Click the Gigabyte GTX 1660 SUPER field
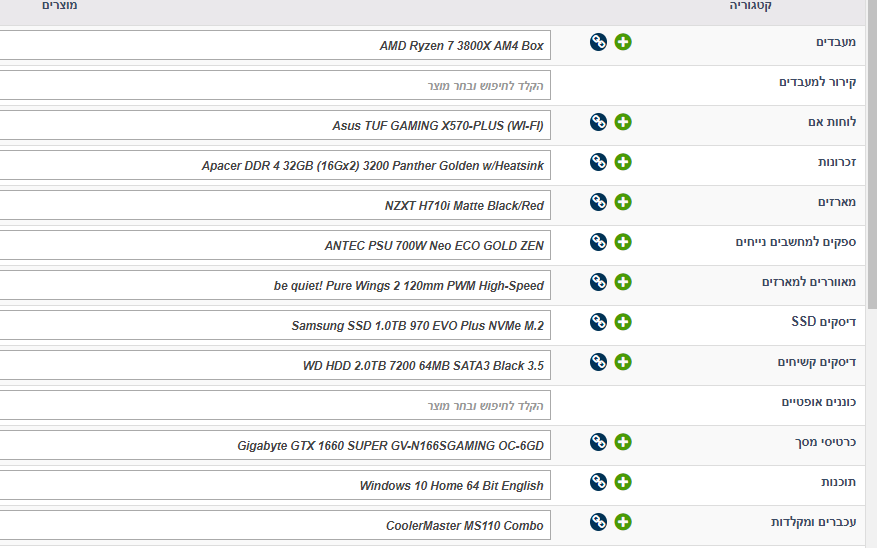The width and height of the screenshot is (877, 548). pos(275,445)
